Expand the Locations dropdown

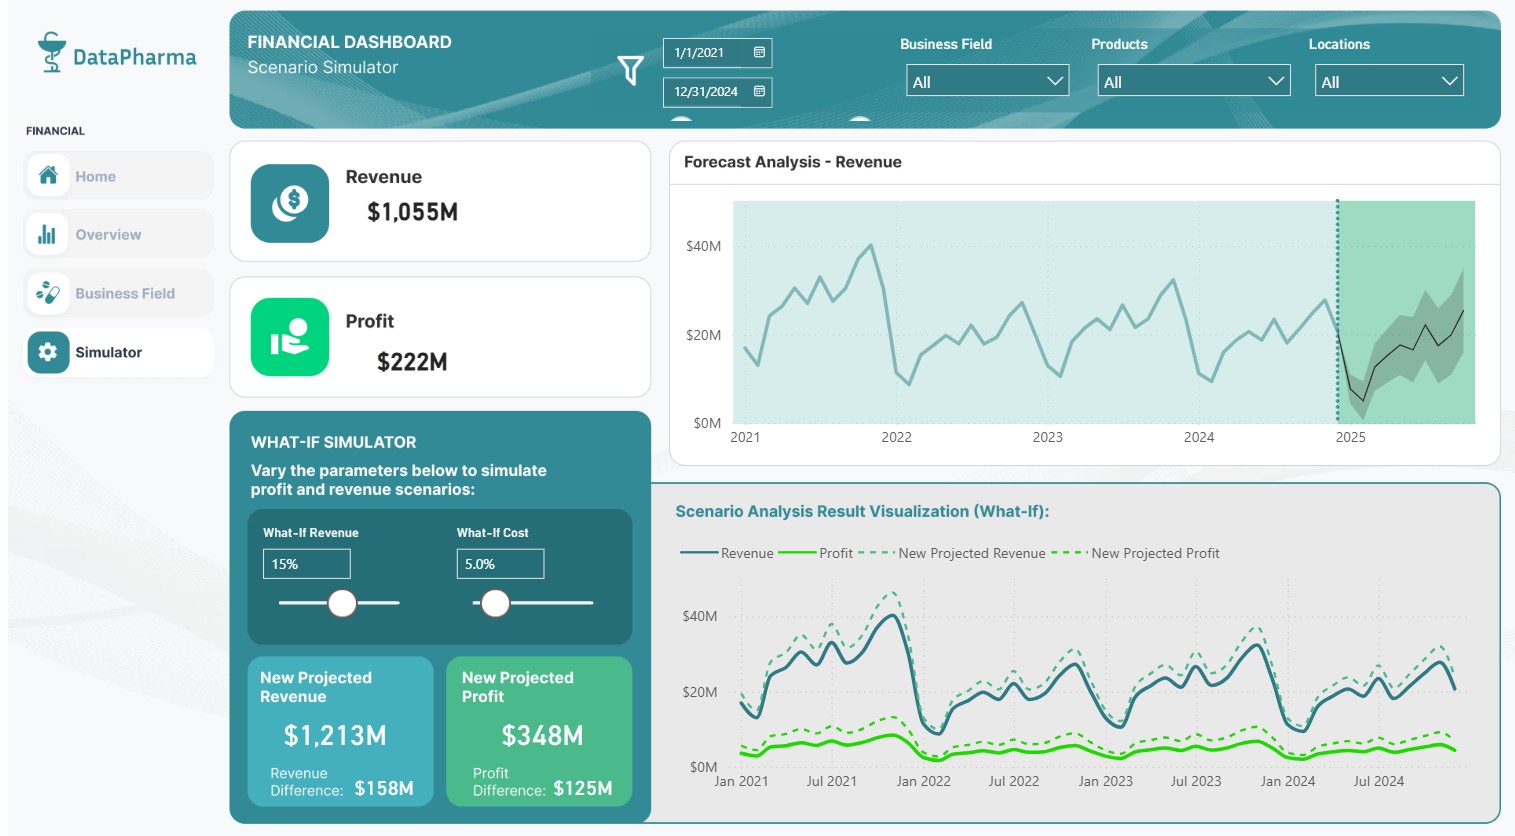pyautogui.click(x=1388, y=81)
